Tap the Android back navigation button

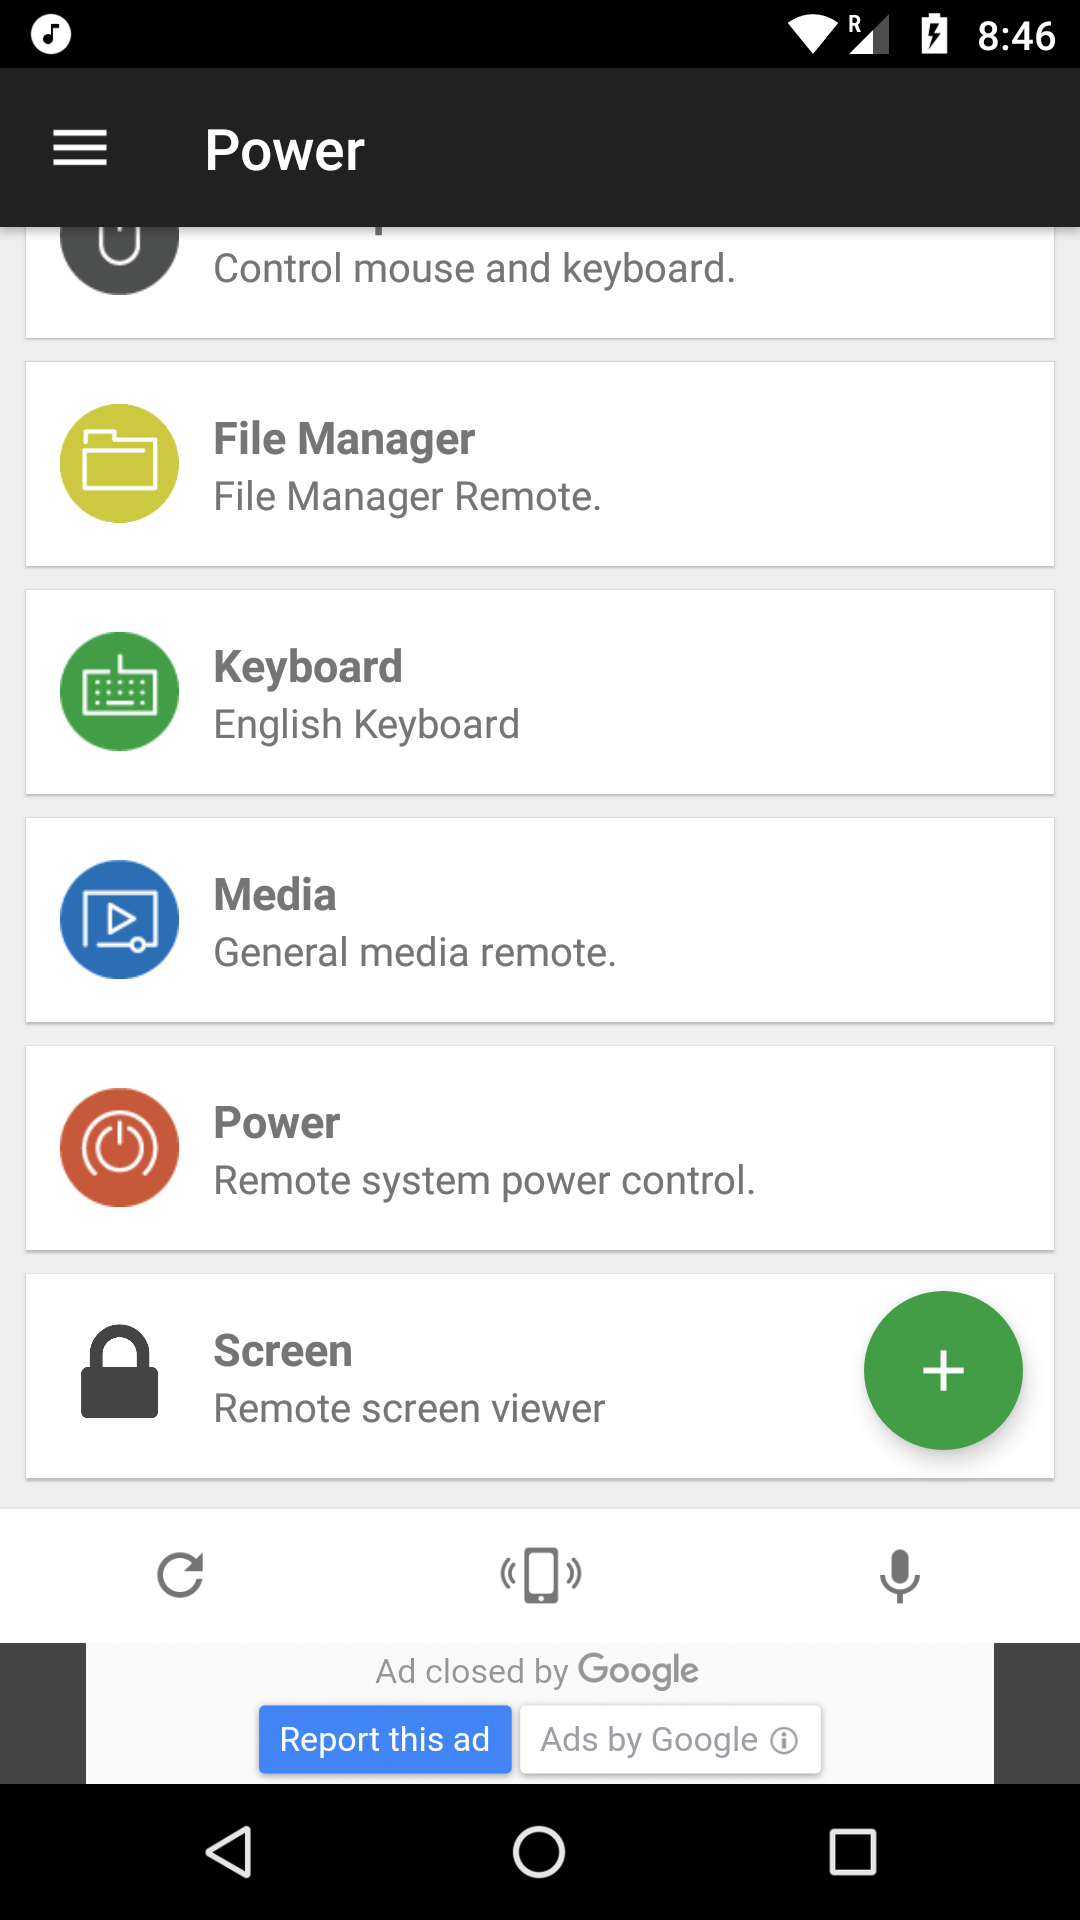pyautogui.click(x=228, y=1852)
